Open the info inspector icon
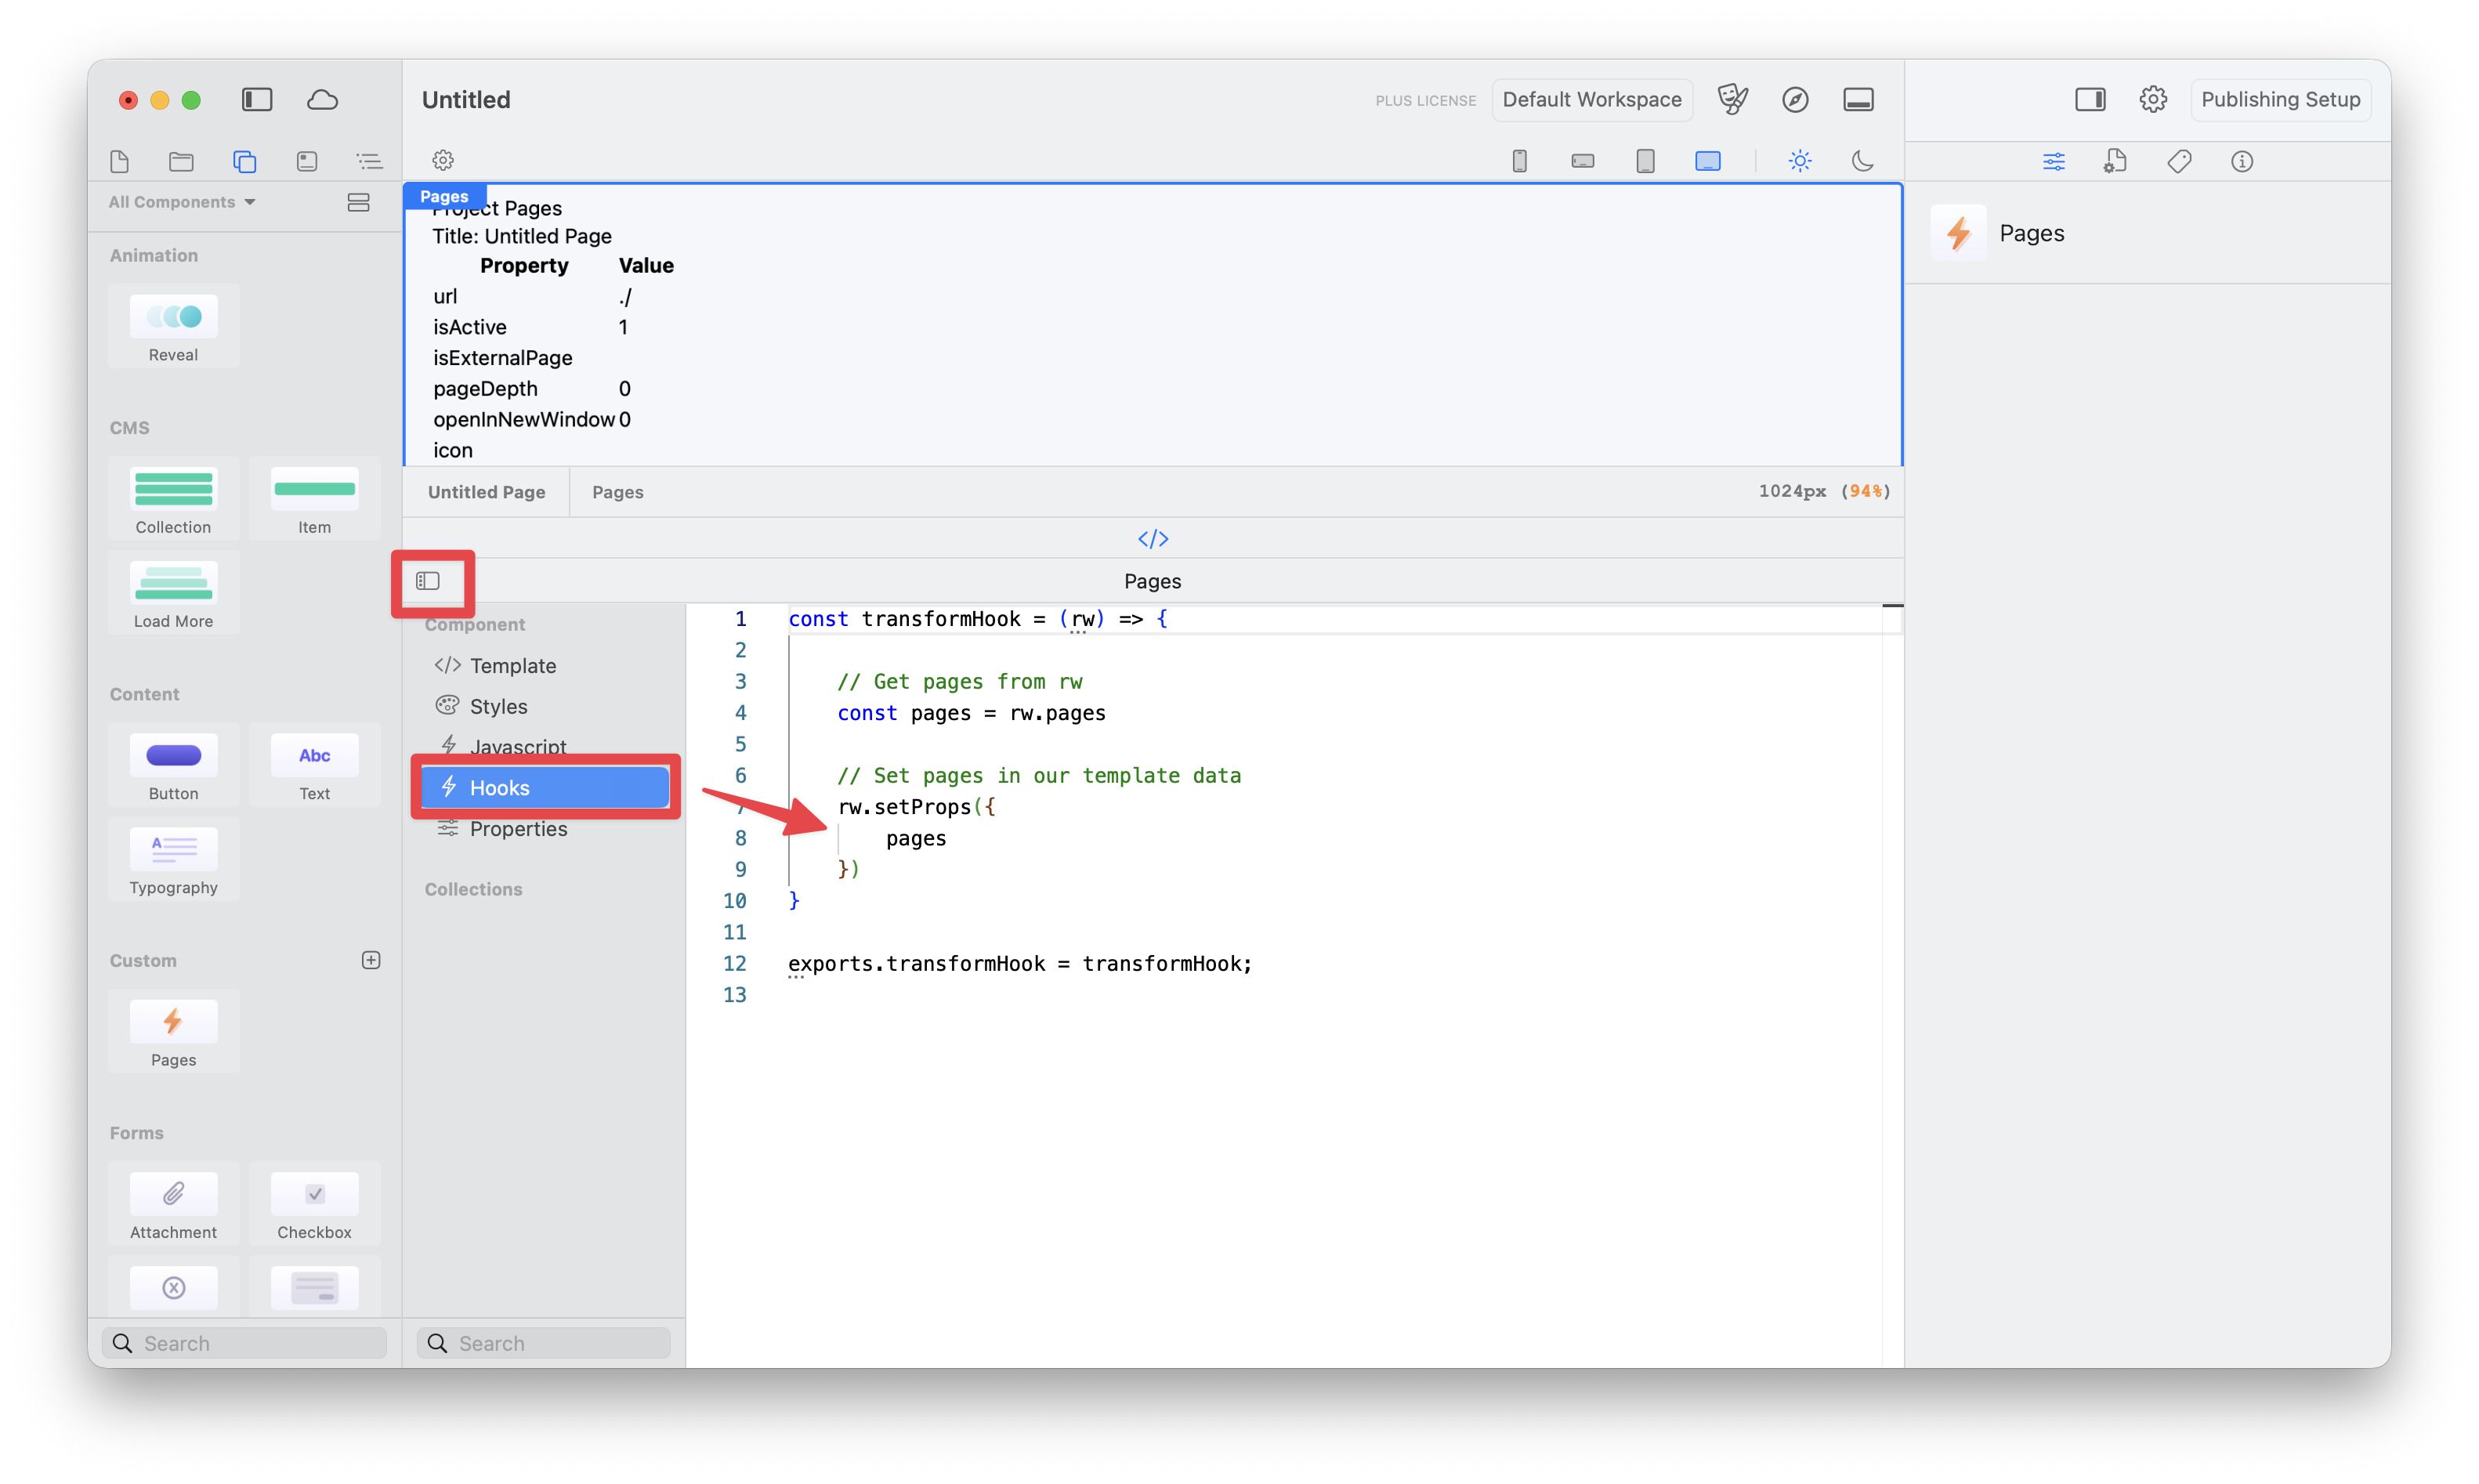This screenshot has height=1484, width=2479. 2242,161
